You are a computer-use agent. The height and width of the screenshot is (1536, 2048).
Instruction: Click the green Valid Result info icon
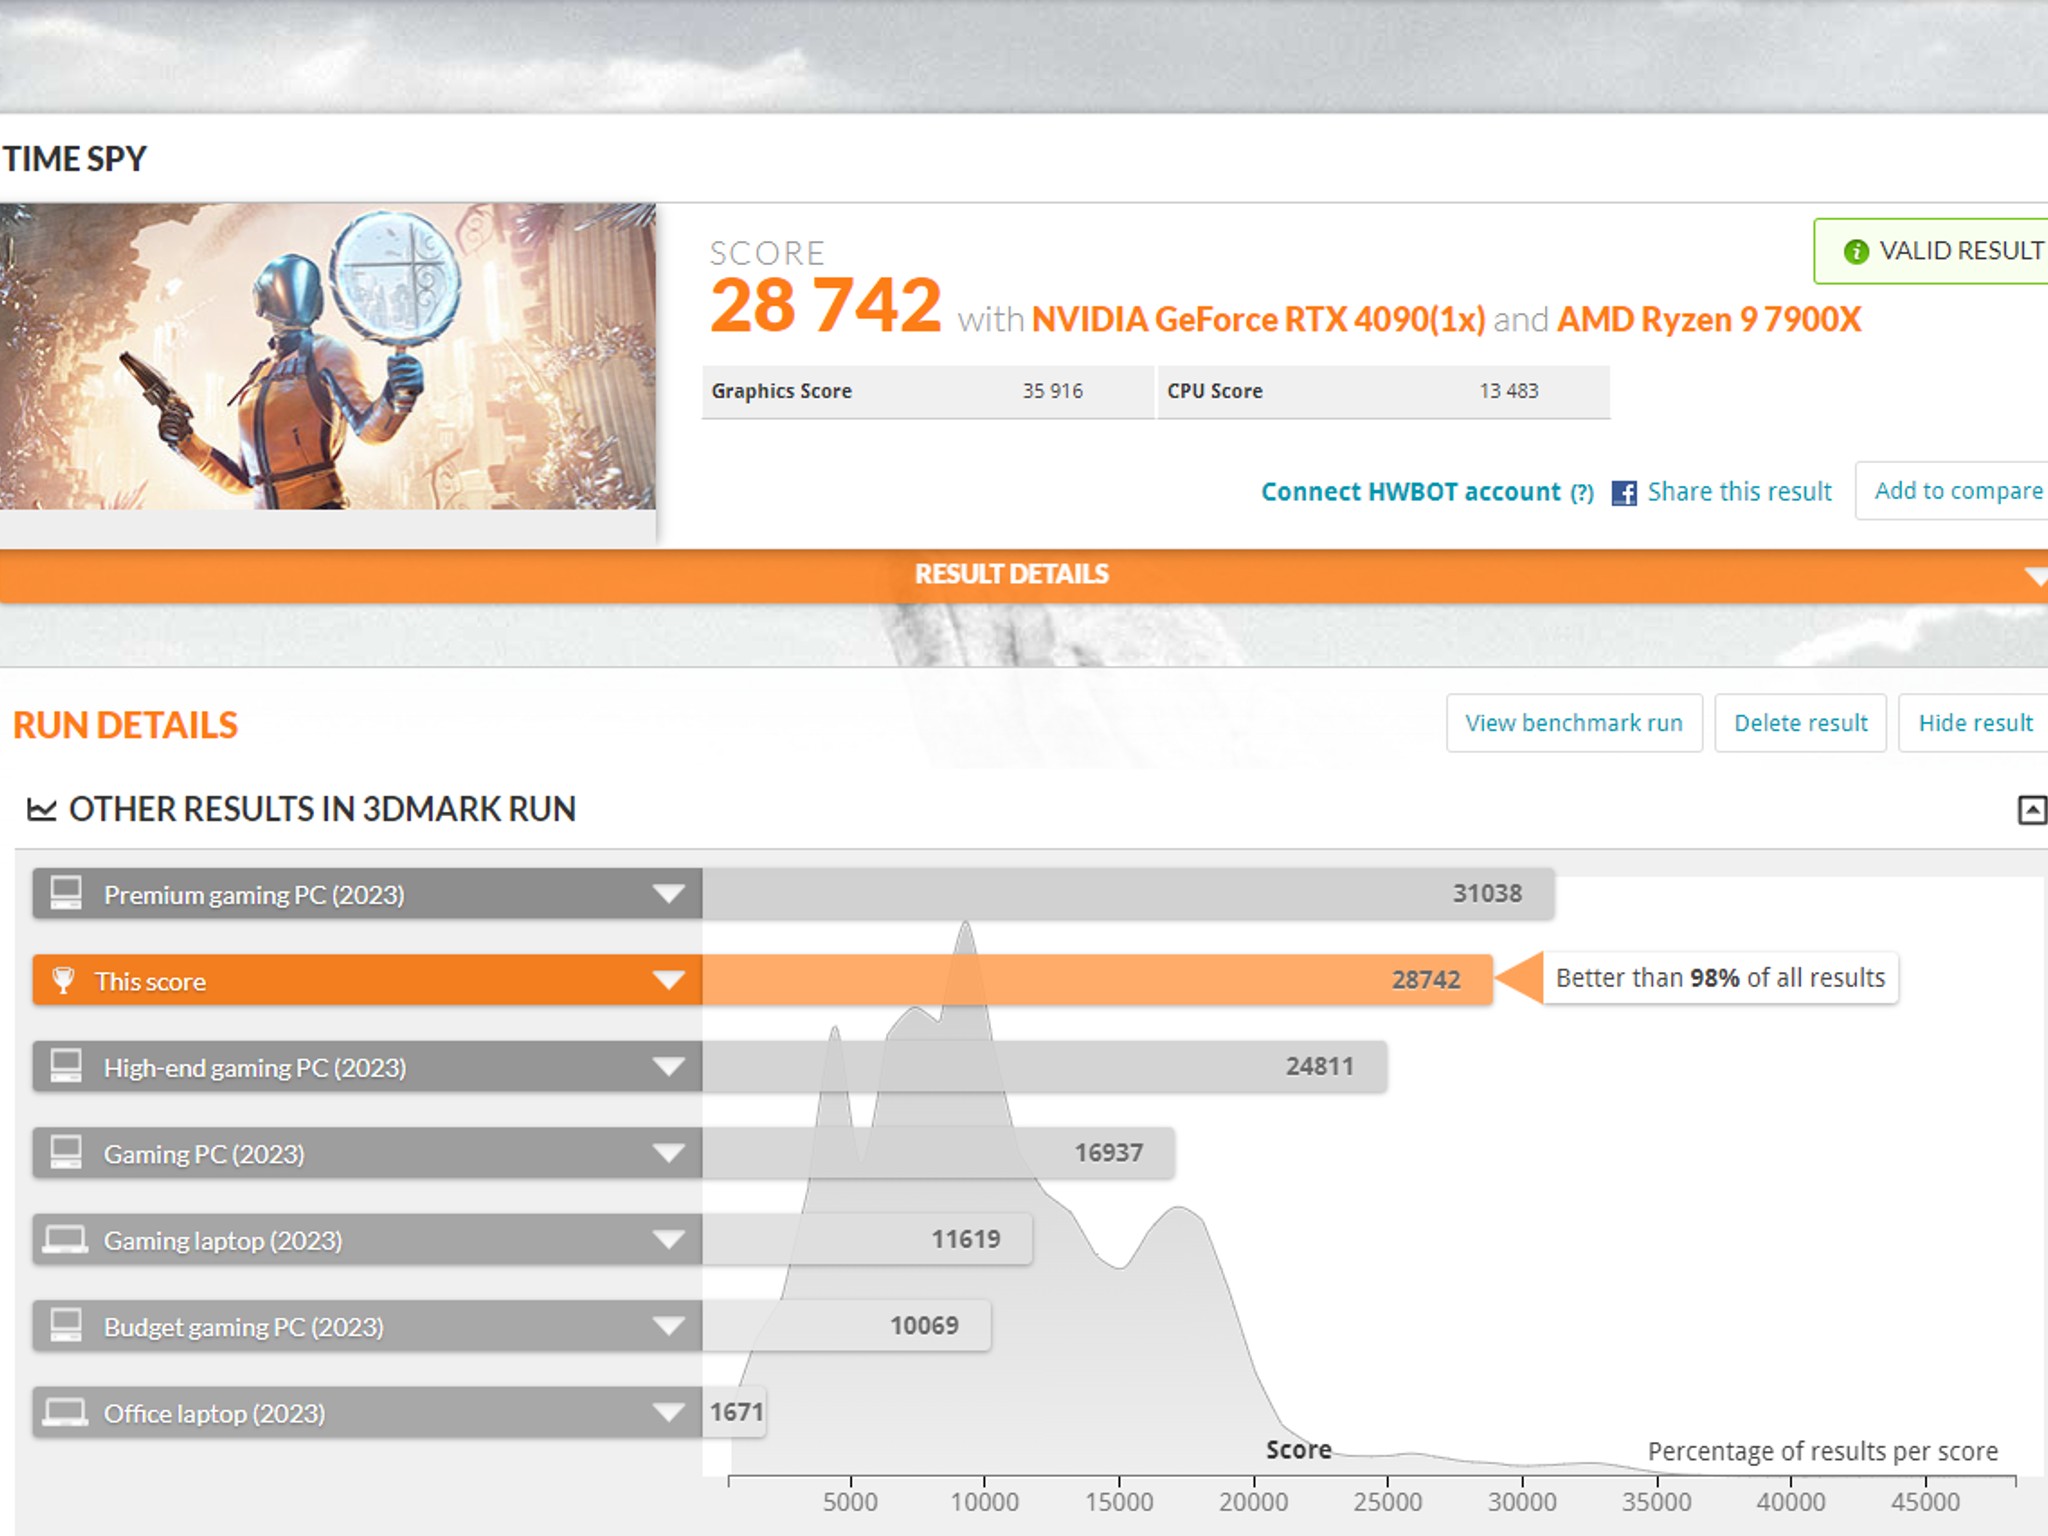click(x=1856, y=252)
